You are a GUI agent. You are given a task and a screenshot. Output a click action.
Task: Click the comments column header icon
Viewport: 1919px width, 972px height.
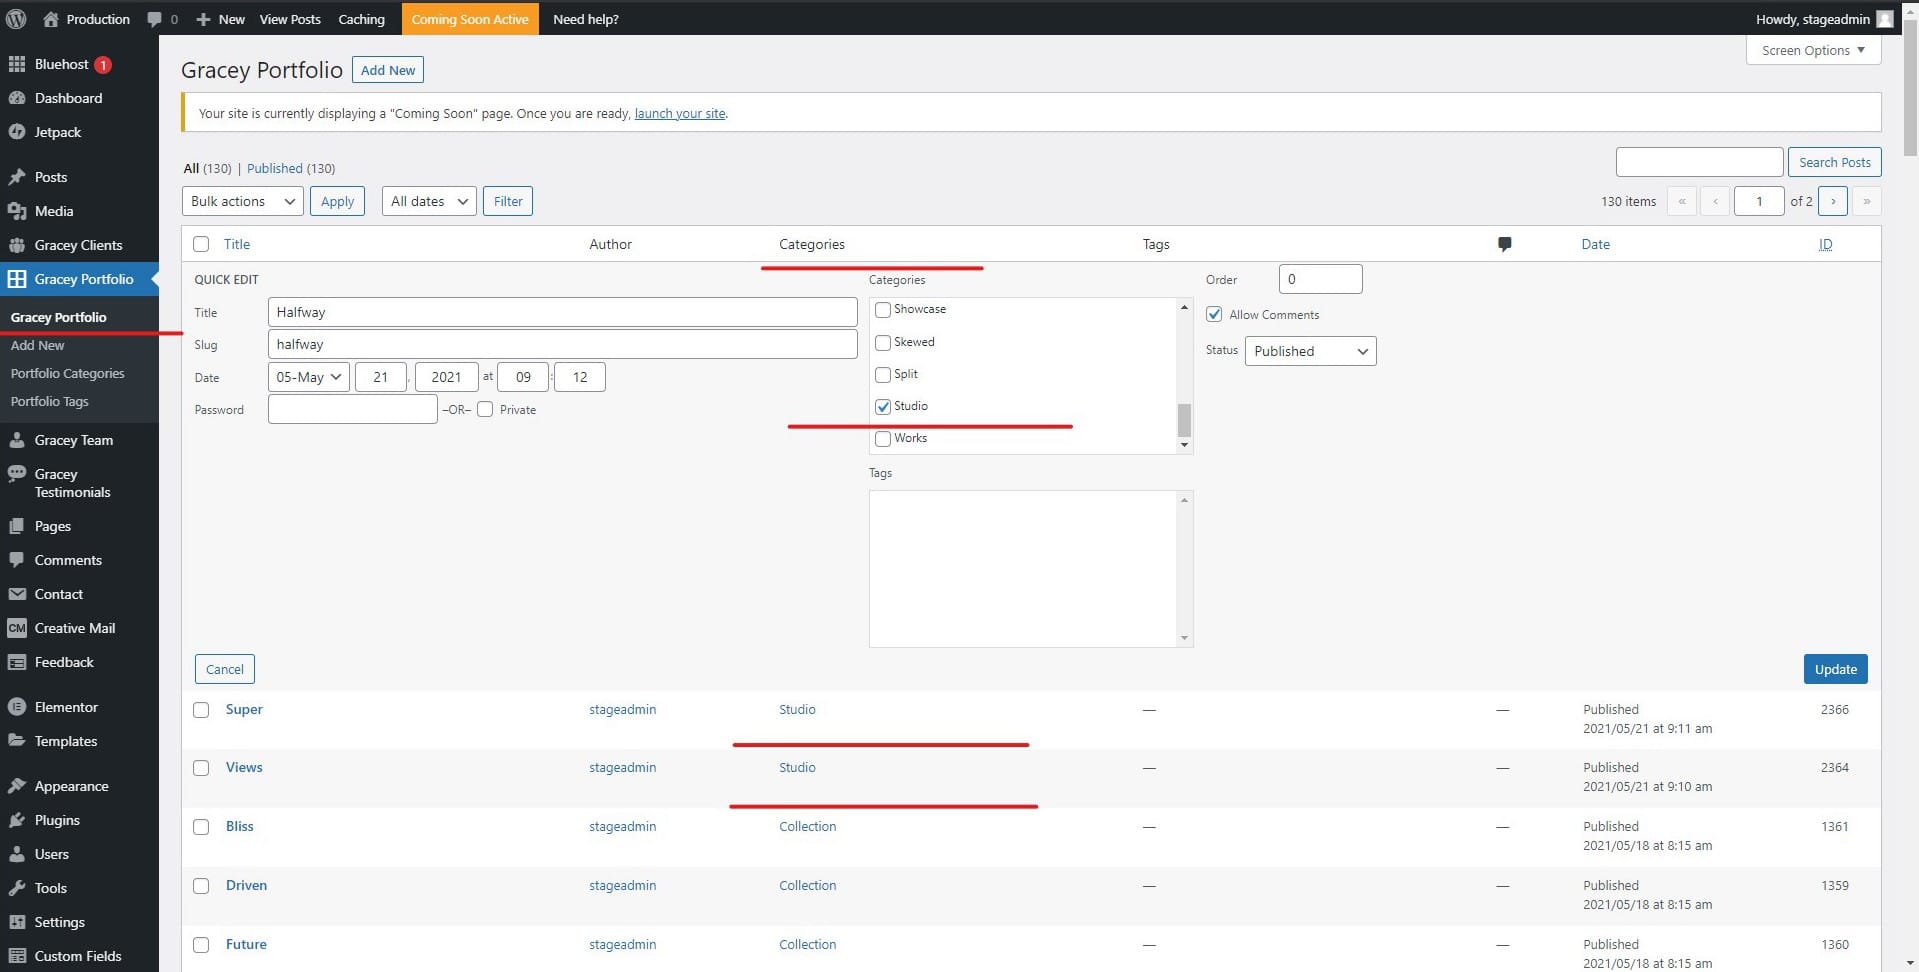pyautogui.click(x=1504, y=244)
